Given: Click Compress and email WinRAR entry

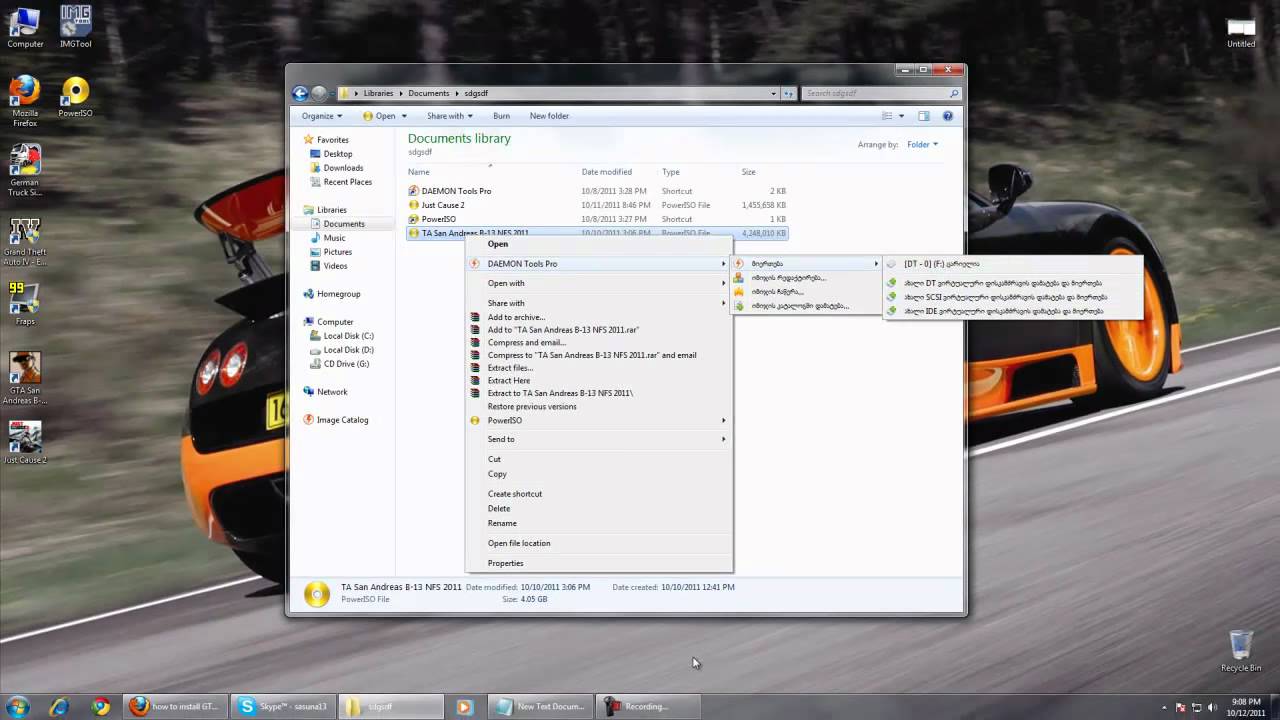Looking at the screenshot, I should click(x=598, y=342).
